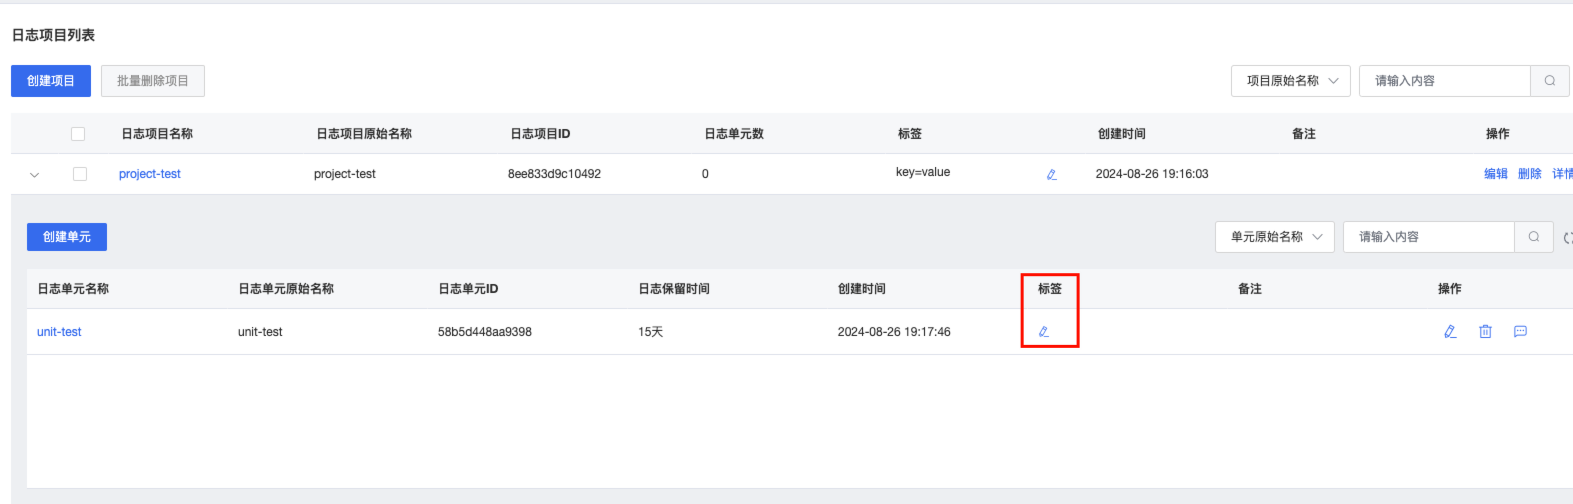Open the project-test link
The image size is (1573, 504).
(x=150, y=174)
